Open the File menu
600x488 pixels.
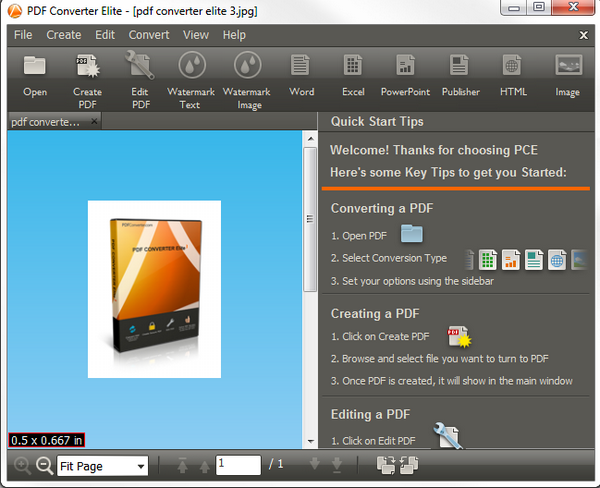[23, 35]
